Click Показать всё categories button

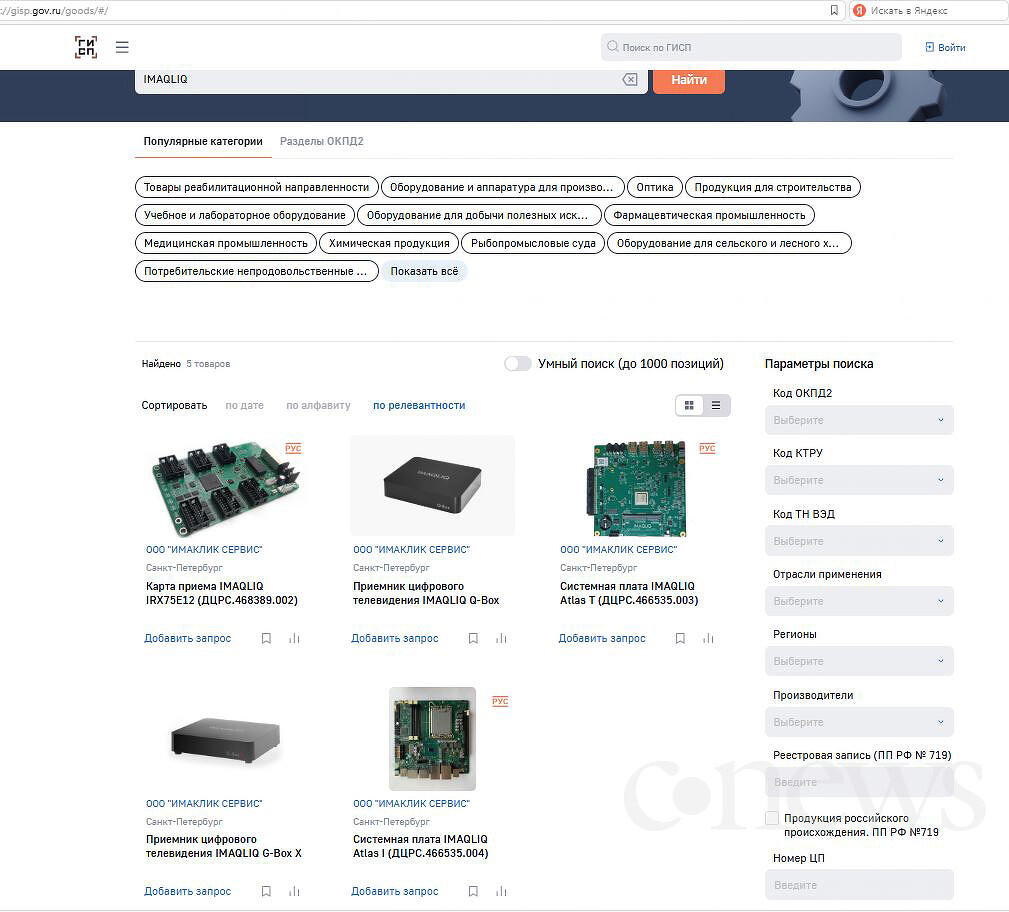point(424,272)
